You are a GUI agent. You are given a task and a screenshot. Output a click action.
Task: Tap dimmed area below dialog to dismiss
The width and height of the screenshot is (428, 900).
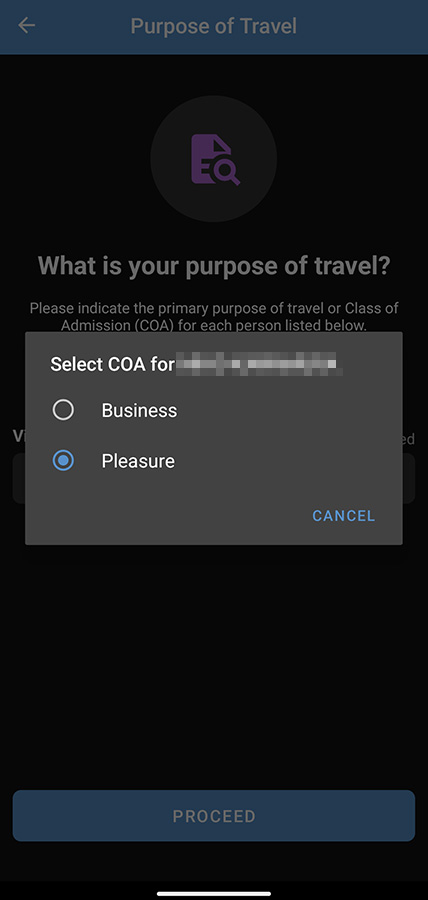(x=214, y=660)
